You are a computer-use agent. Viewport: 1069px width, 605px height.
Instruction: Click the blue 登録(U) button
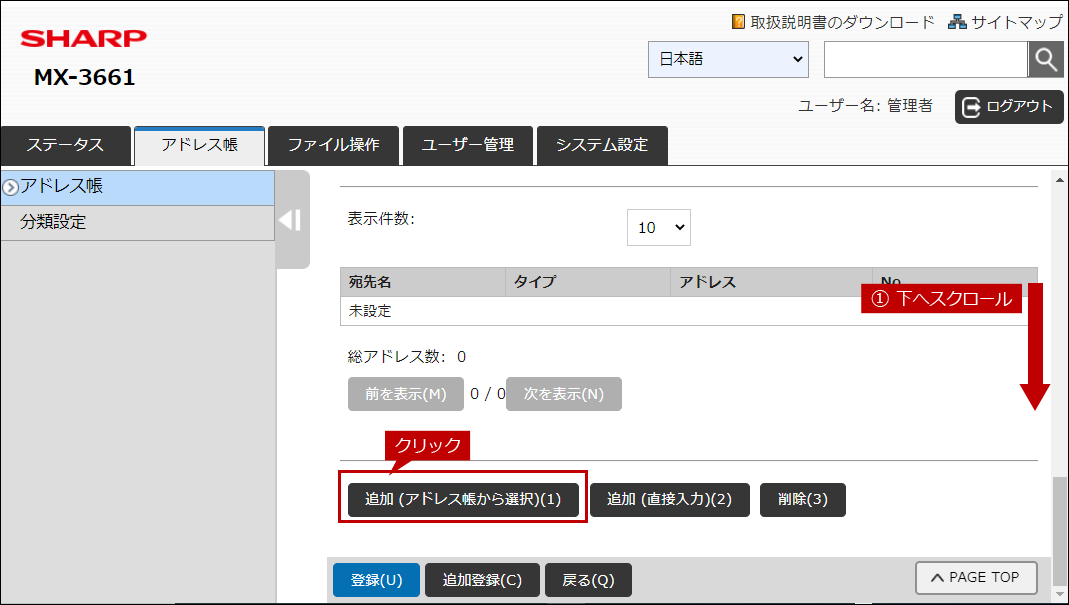click(x=376, y=580)
